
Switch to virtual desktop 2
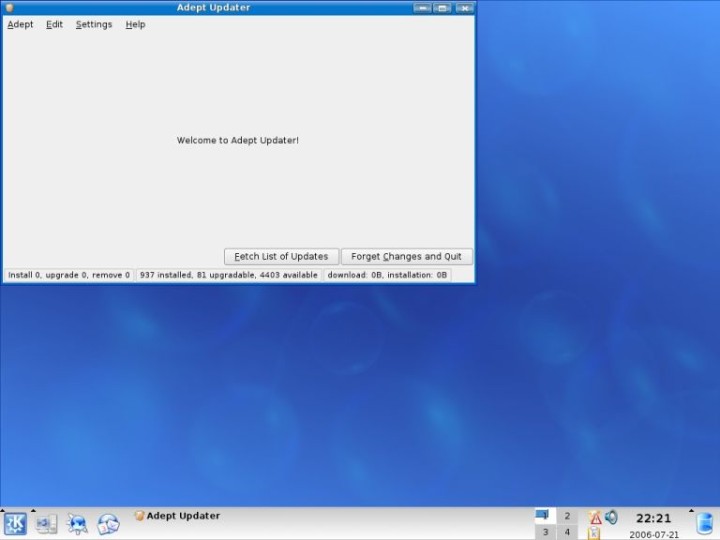pos(567,516)
